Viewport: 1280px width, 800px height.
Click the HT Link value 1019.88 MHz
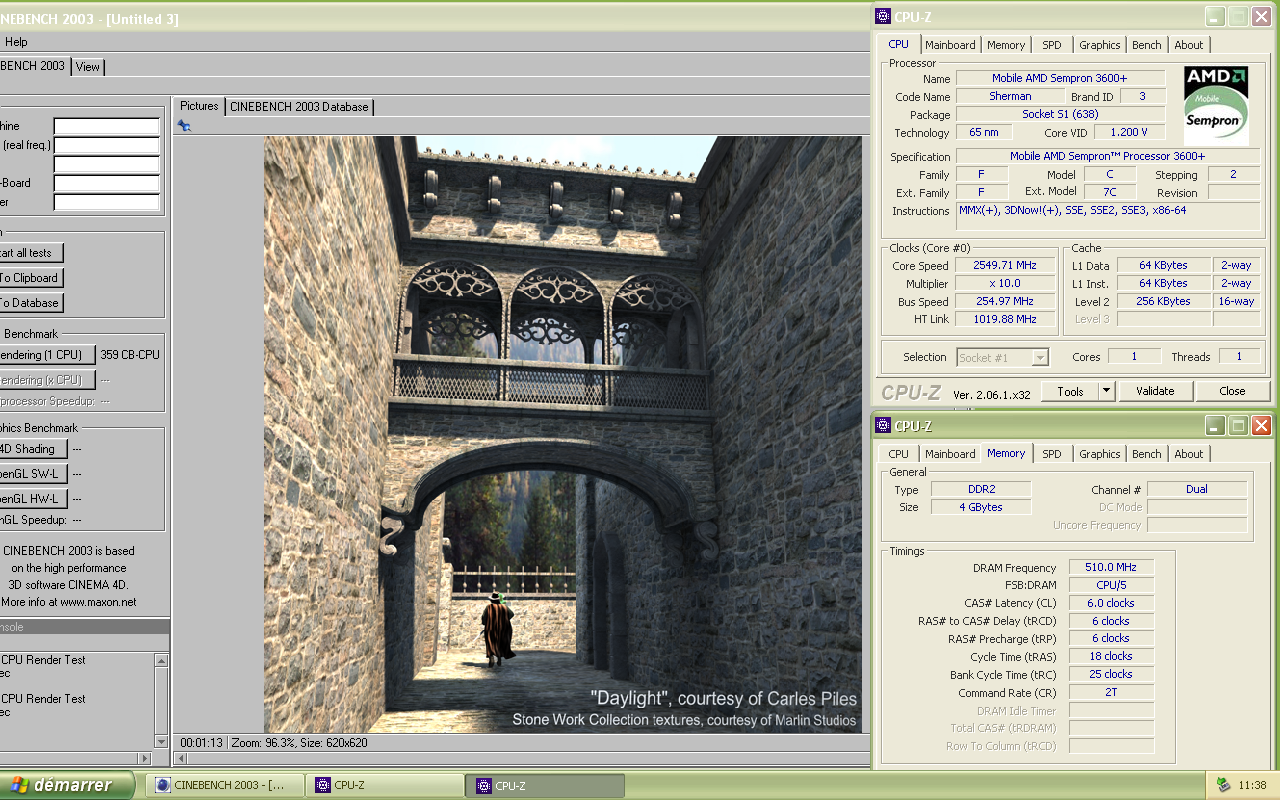click(x=1004, y=320)
